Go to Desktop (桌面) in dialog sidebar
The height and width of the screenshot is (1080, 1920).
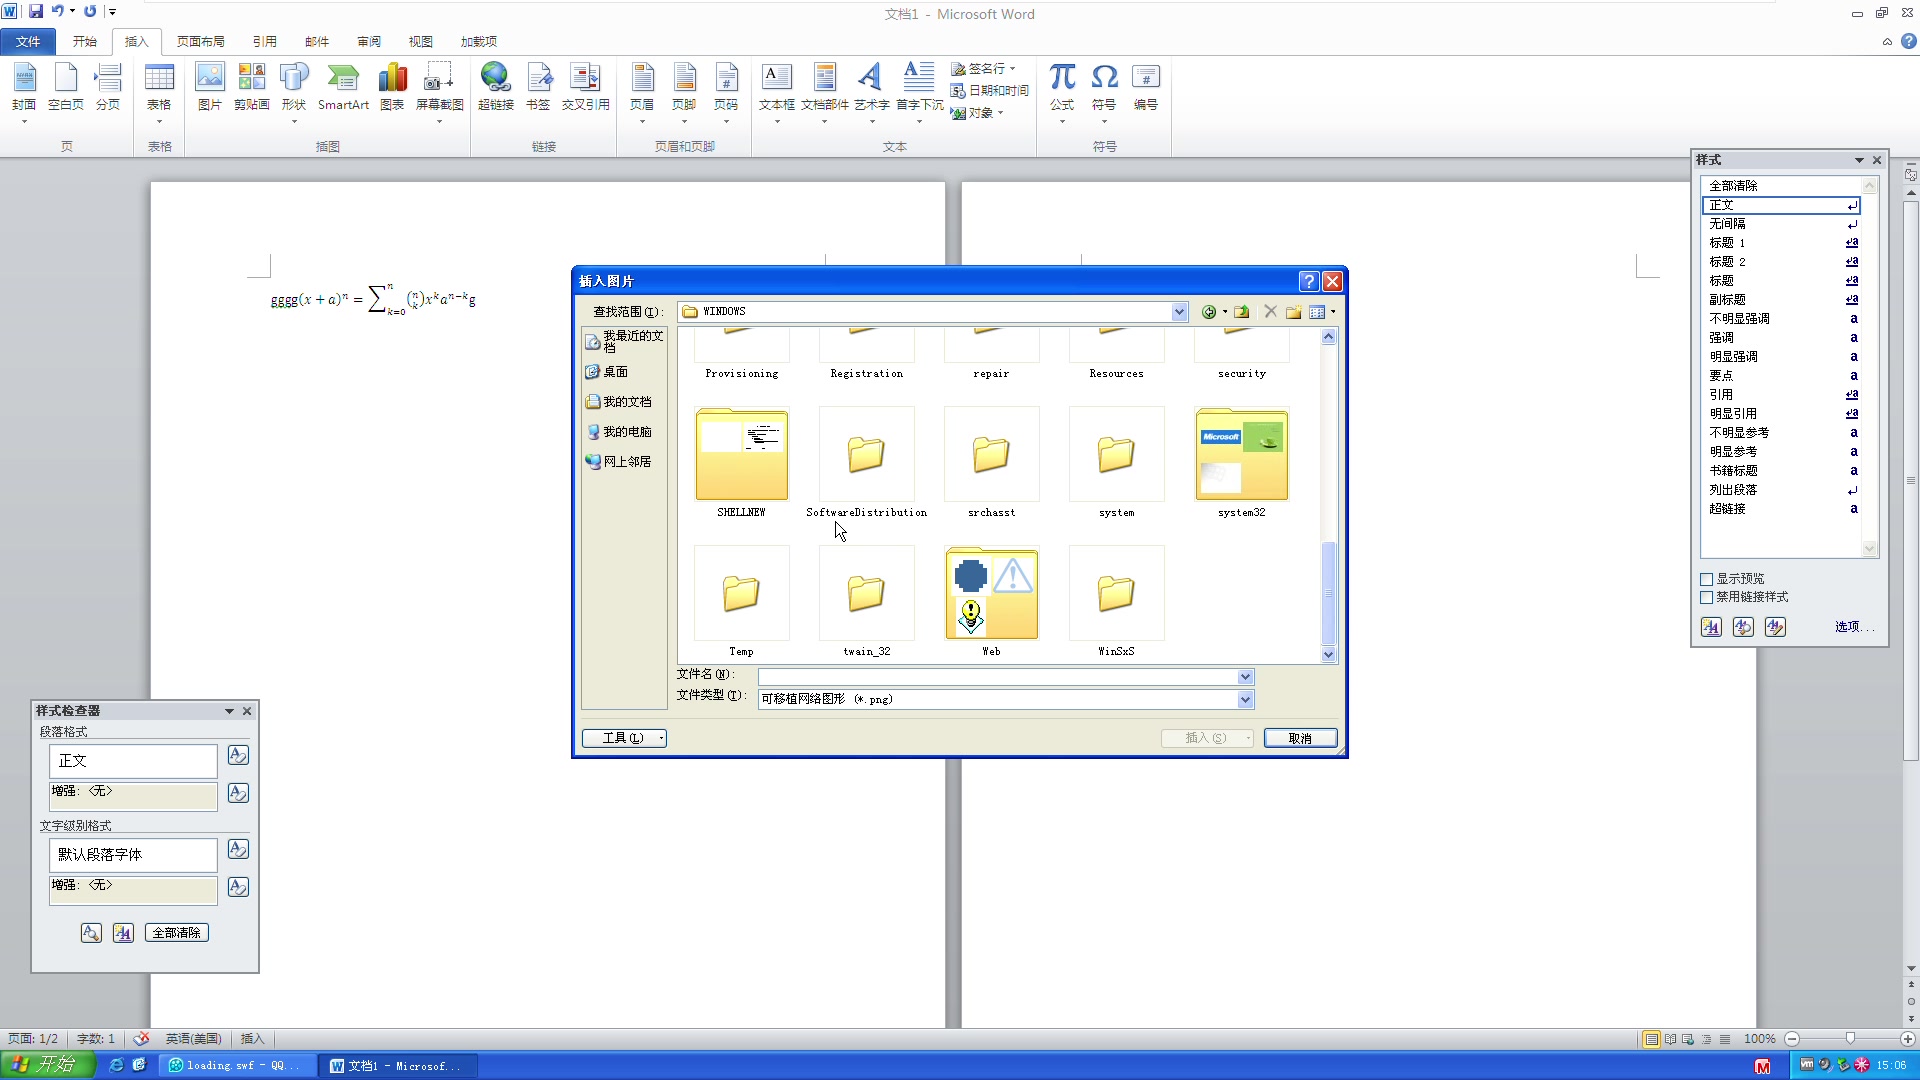click(x=607, y=372)
